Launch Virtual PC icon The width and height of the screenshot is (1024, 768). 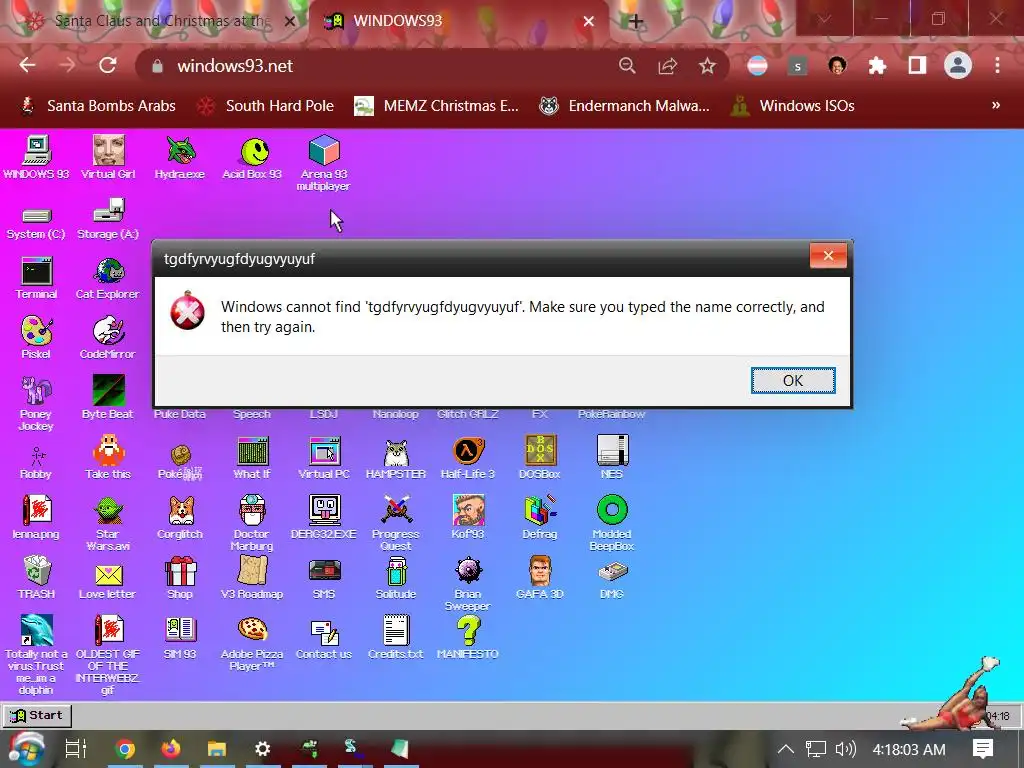pyautogui.click(x=324, y=457)
